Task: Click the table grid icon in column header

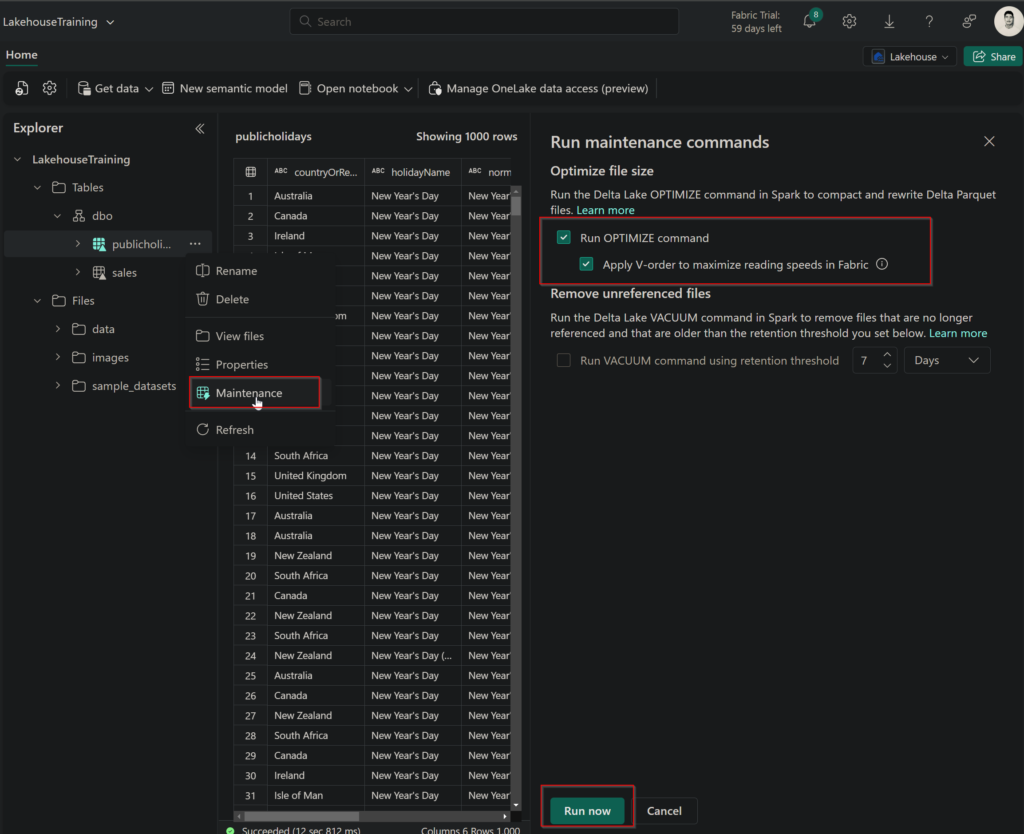Action: (251, 172)
